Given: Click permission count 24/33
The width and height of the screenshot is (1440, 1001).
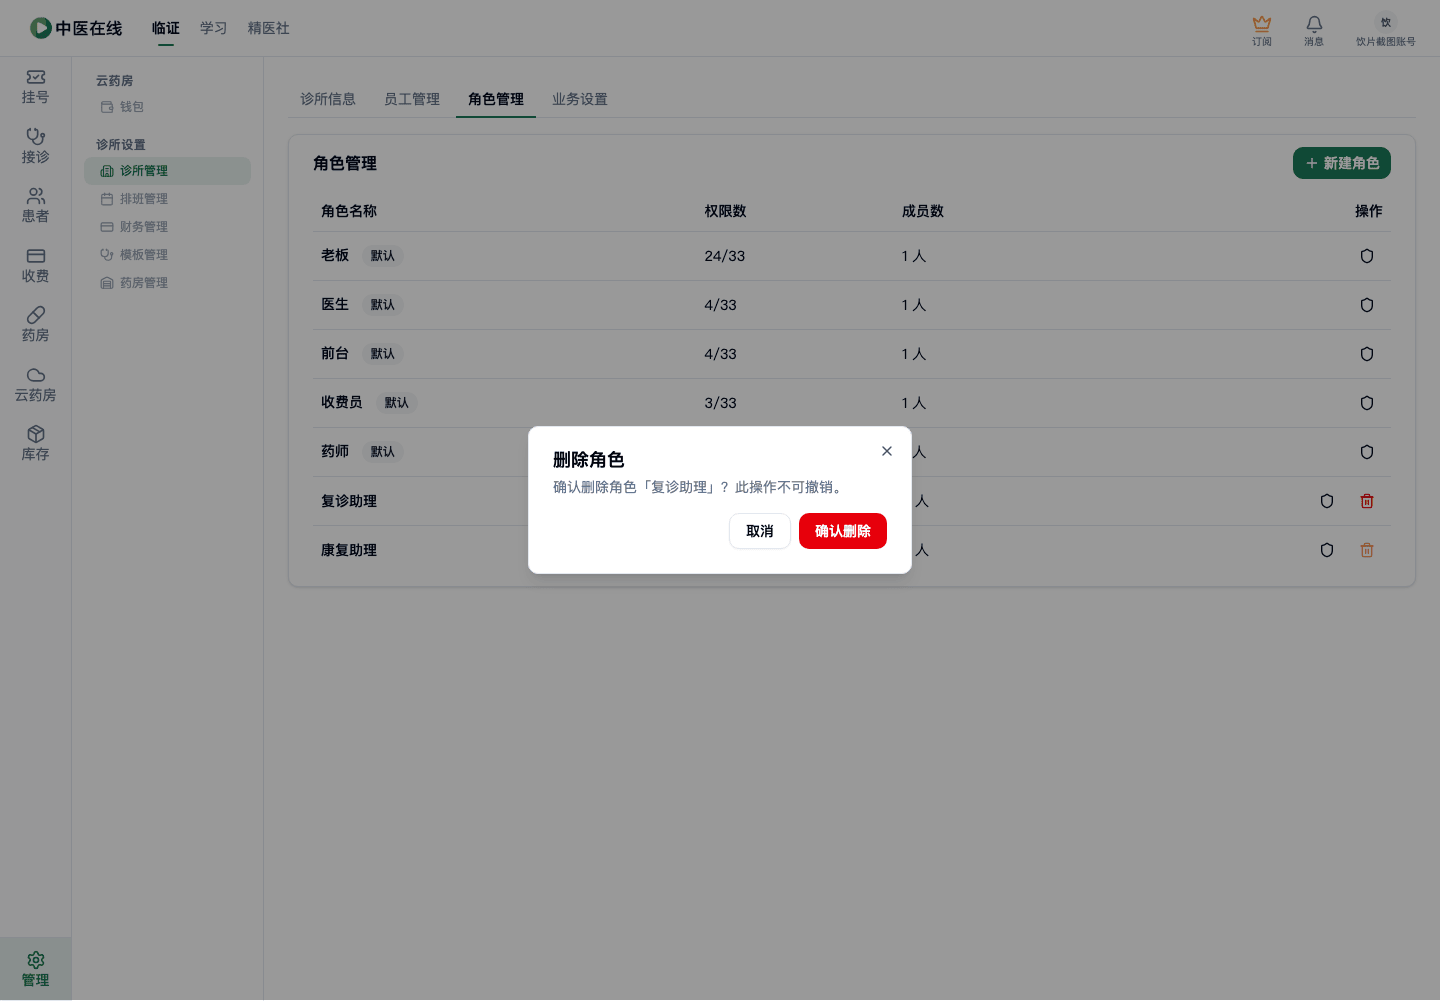Looking at the screenshot, I should click(725, 256).
